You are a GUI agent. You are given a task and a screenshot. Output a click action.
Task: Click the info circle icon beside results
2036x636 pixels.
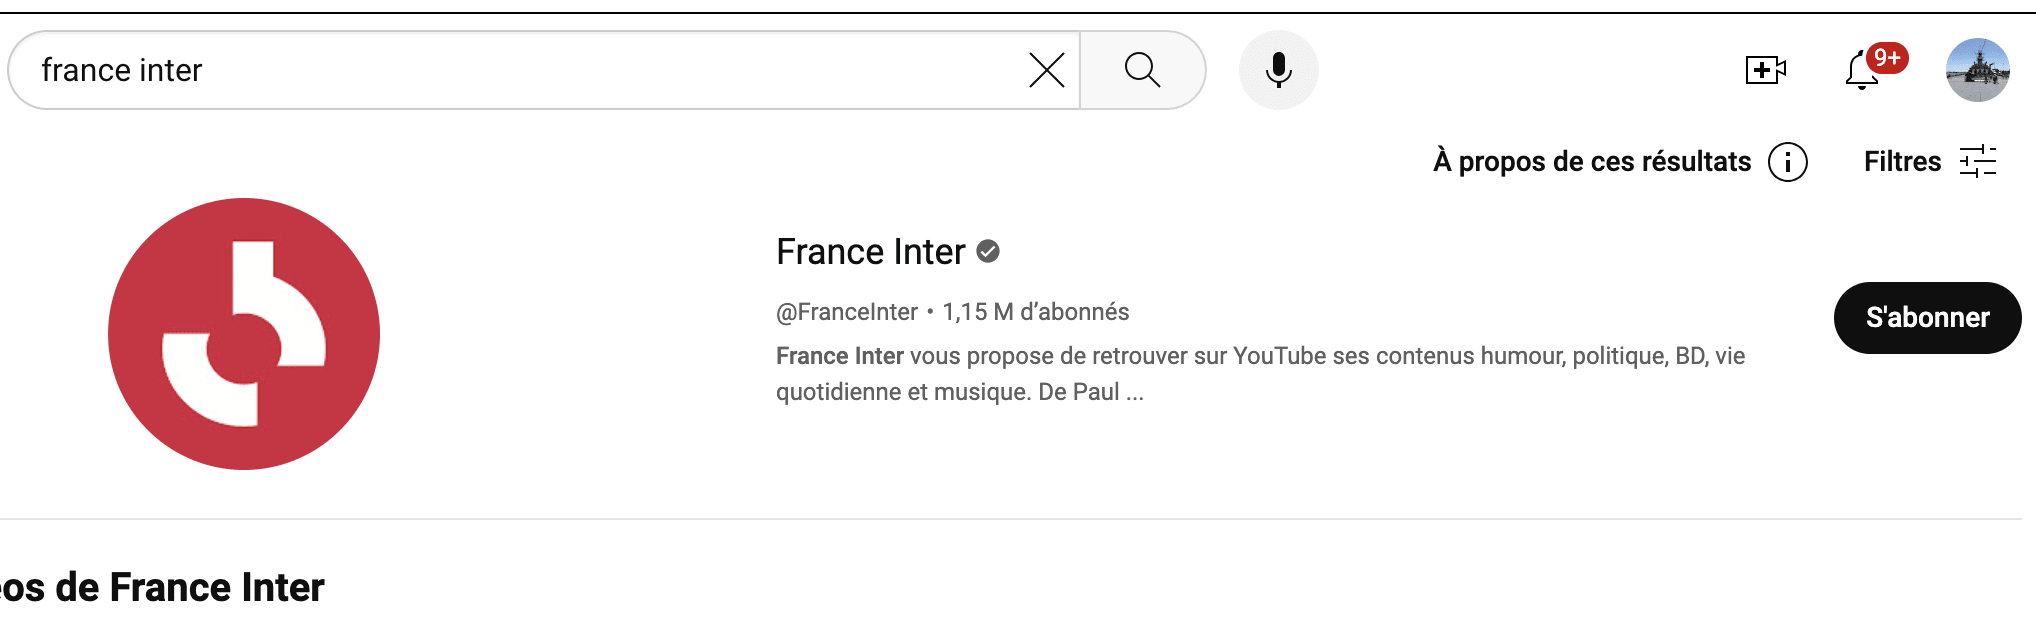(x=1787, y=162)
